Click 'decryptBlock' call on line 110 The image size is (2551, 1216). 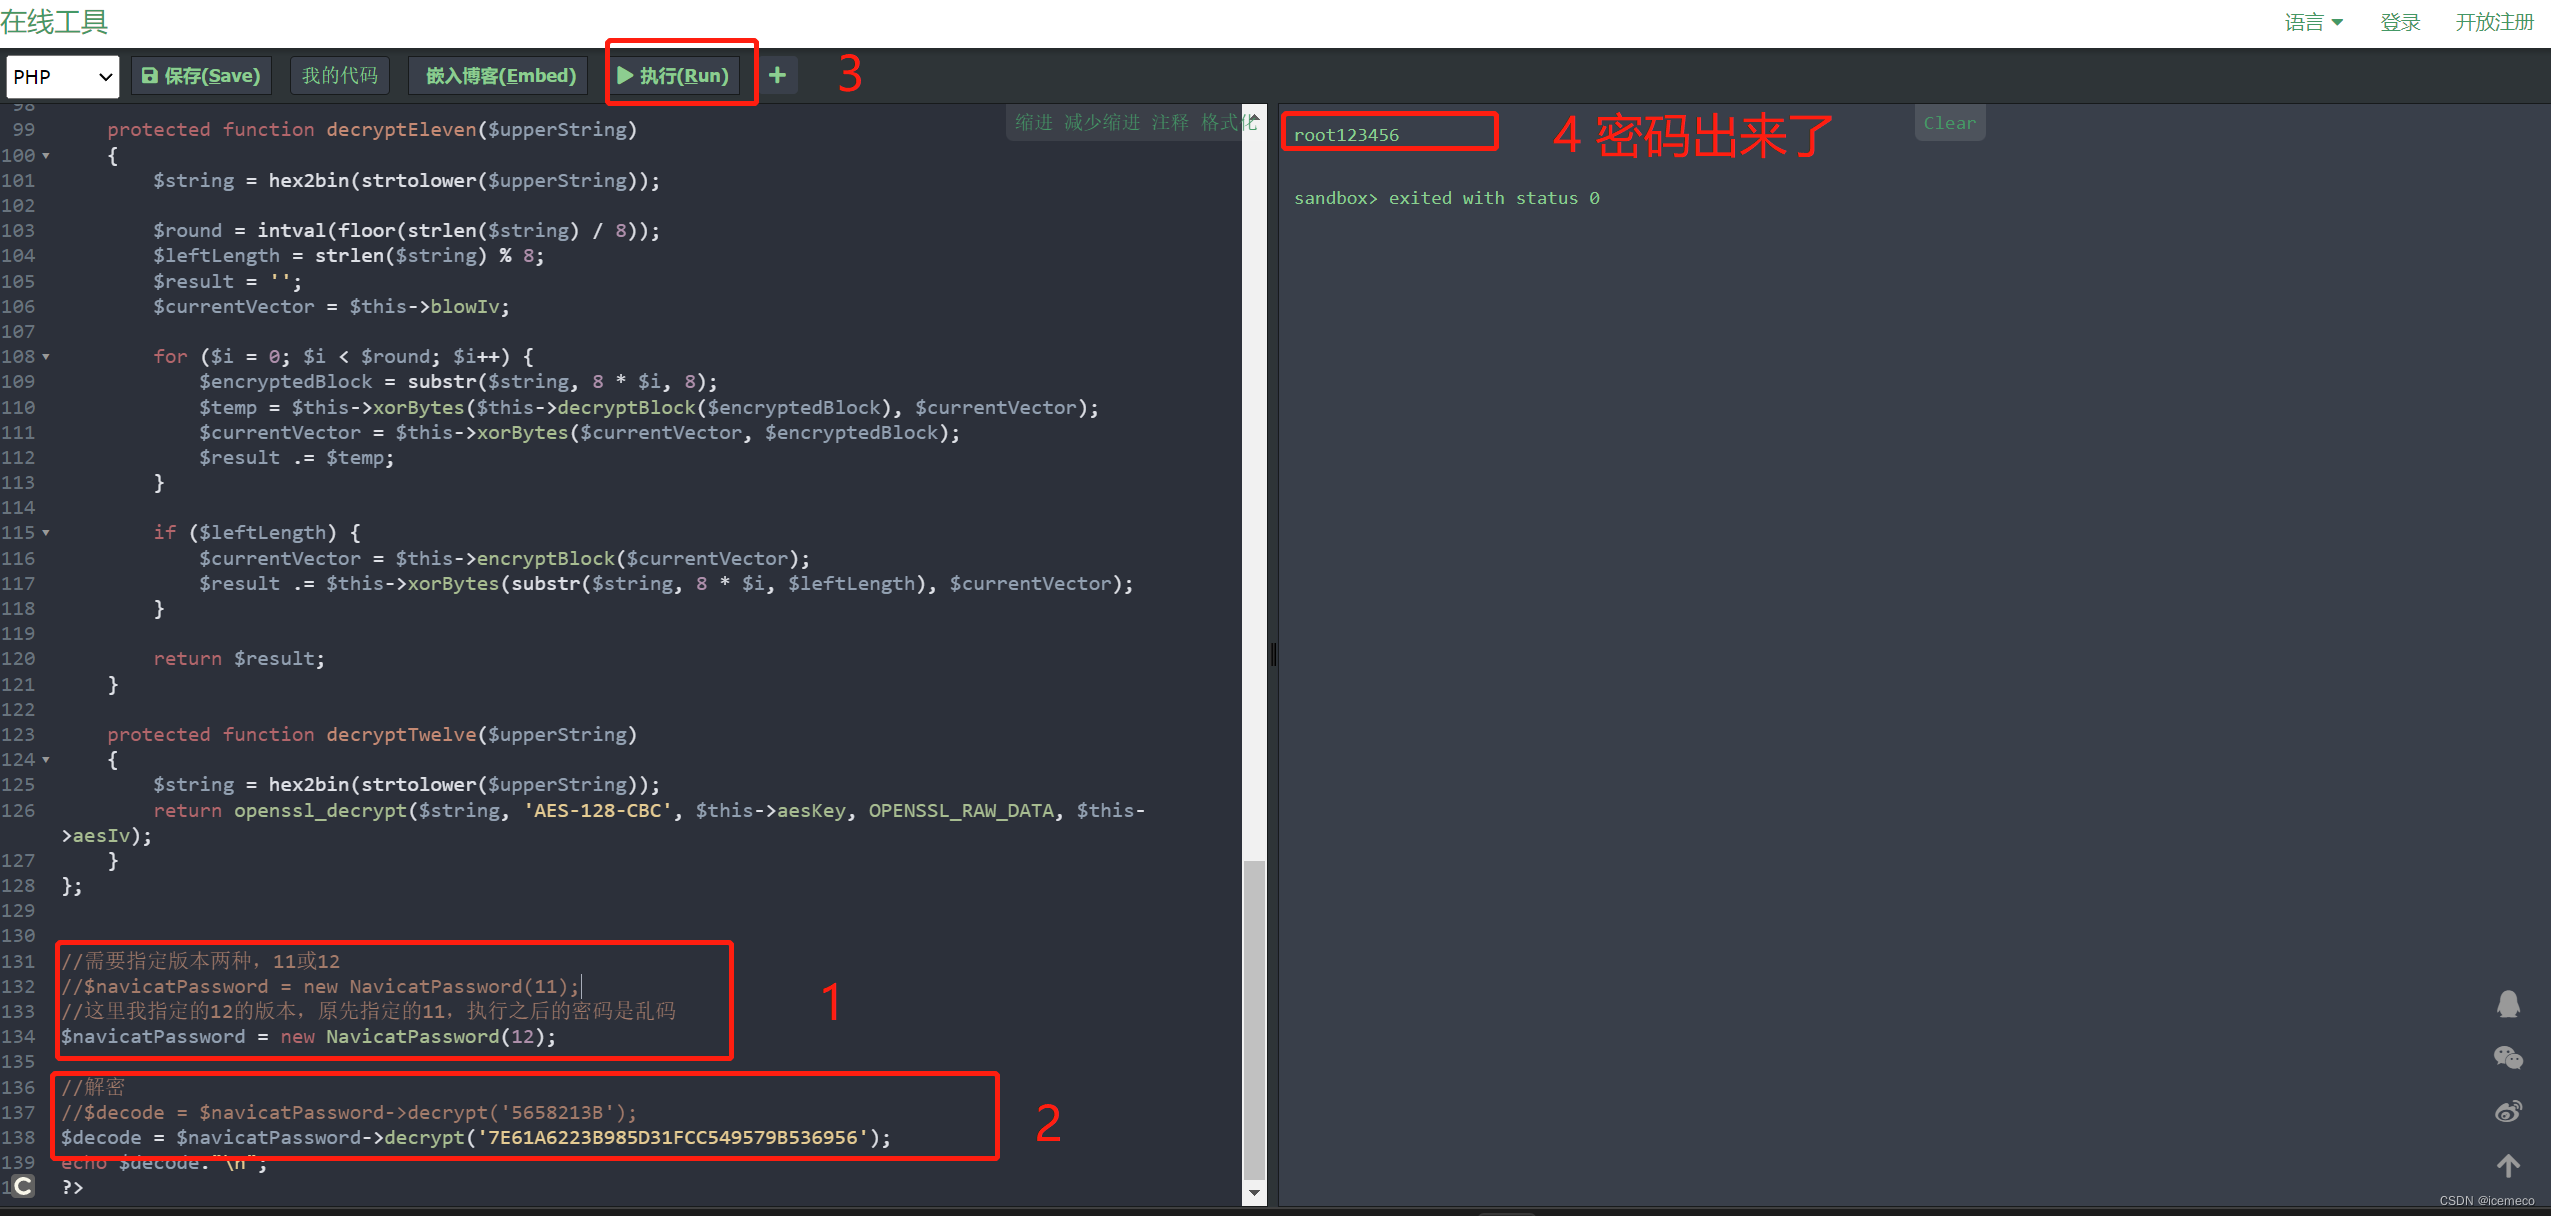pos(626,408)
